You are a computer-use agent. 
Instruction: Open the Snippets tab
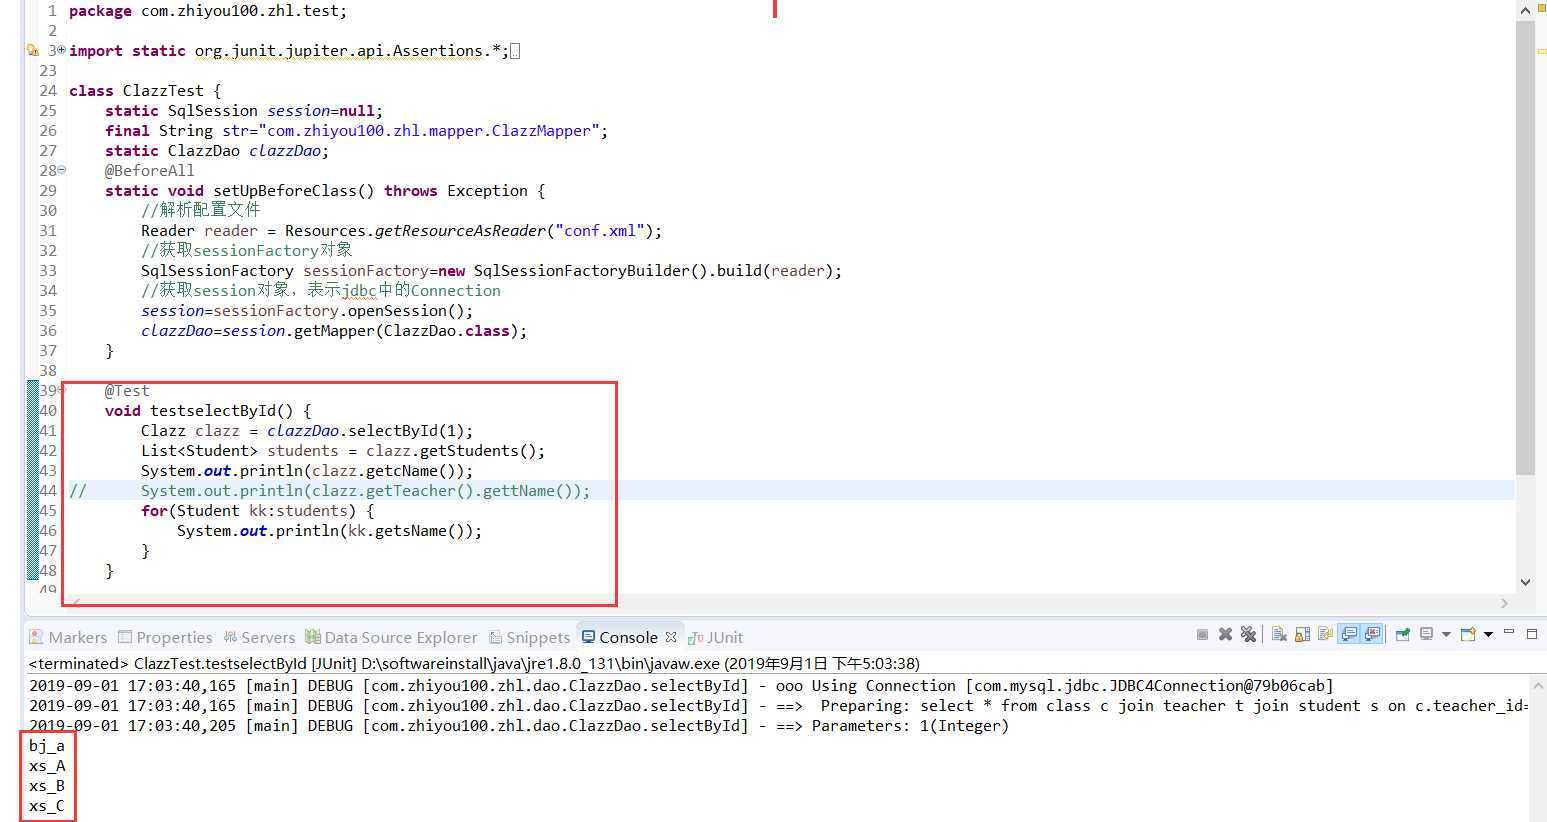click(x=529, y=637)
